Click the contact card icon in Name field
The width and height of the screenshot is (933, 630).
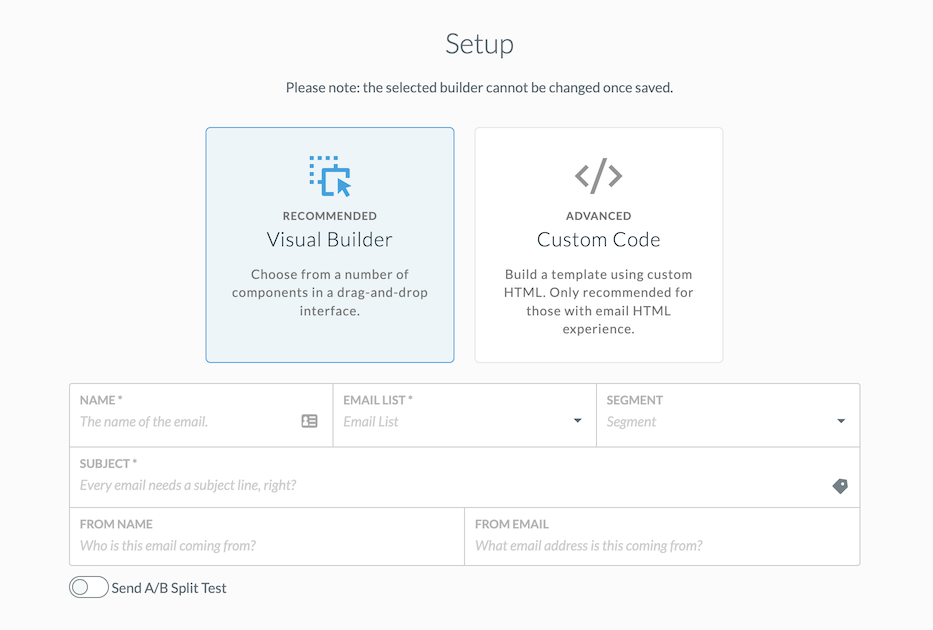(309, 421)
